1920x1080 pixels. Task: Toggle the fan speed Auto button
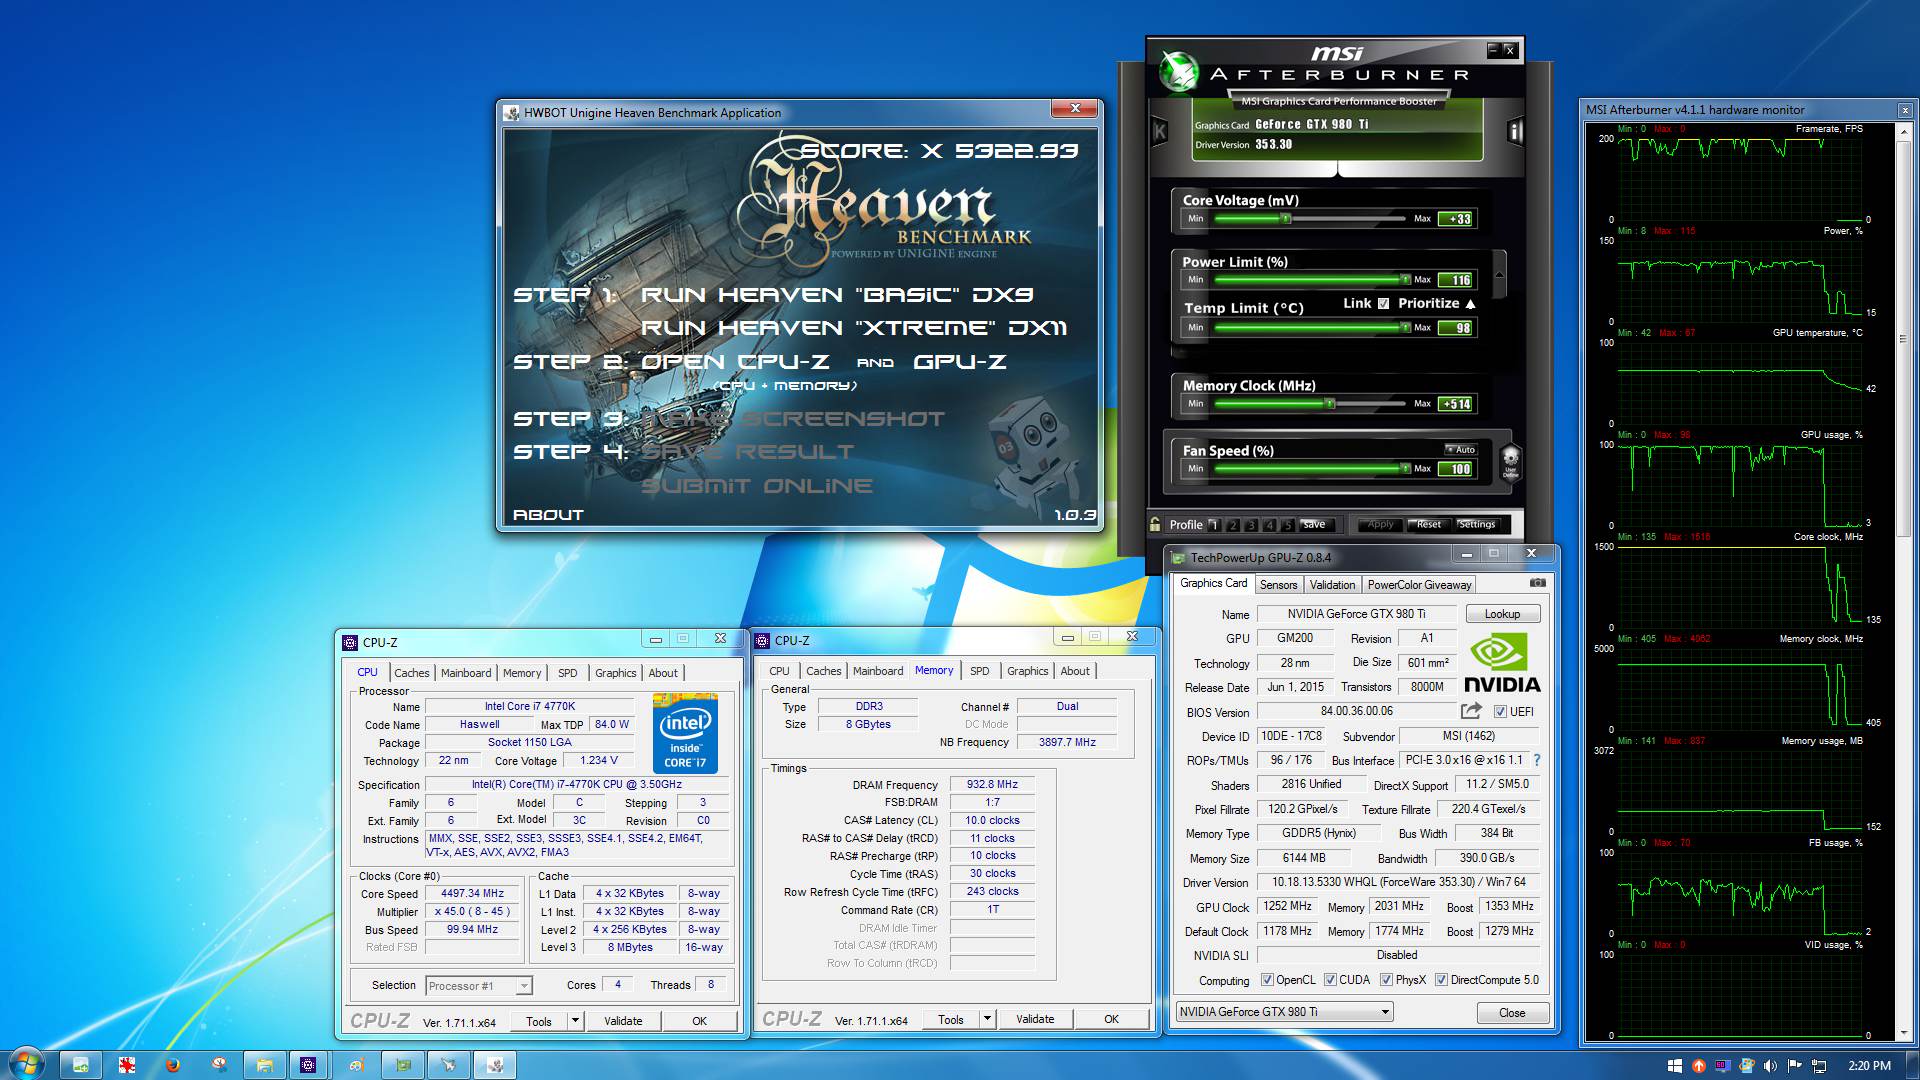pyautogui.click(x=1461, y=449)
